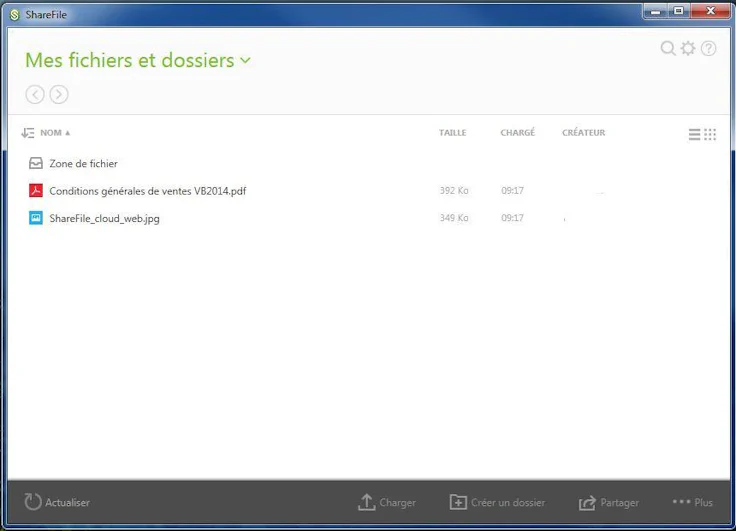Click the Actualiser refresh button
This screenshot has height=531, width=736.
pyautogui.click(x=57, y=502)
